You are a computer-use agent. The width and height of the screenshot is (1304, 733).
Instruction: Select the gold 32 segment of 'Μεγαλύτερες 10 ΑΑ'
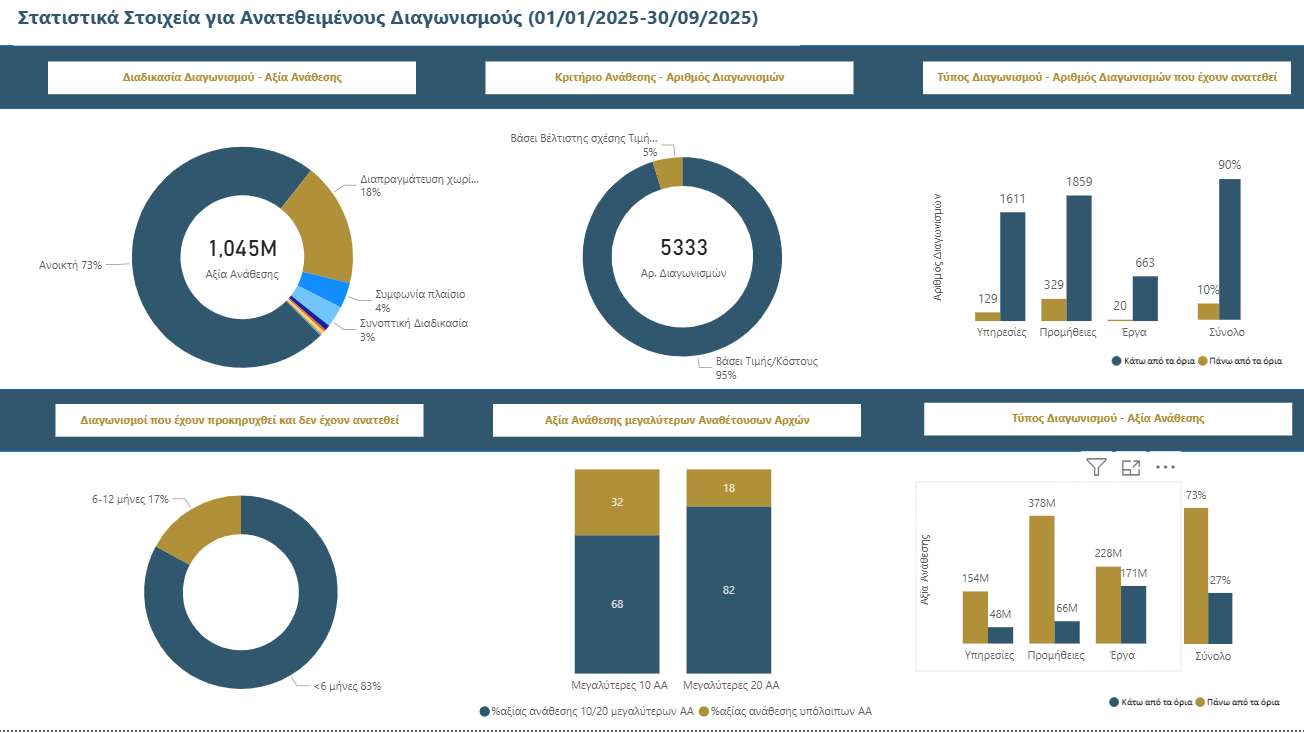(x=616, y=502)
